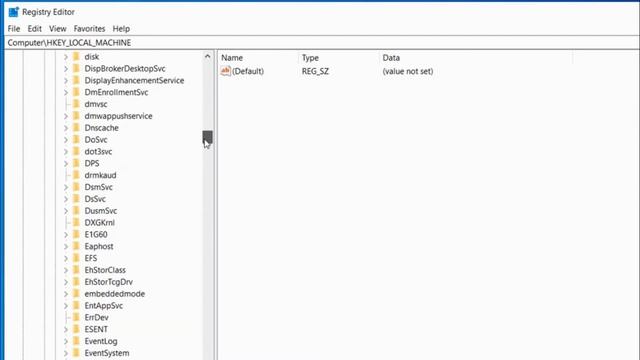Click the EhStorClass folder icon
Image resolution: width=640 pixels, height=360 pixels.
(76, 270)
